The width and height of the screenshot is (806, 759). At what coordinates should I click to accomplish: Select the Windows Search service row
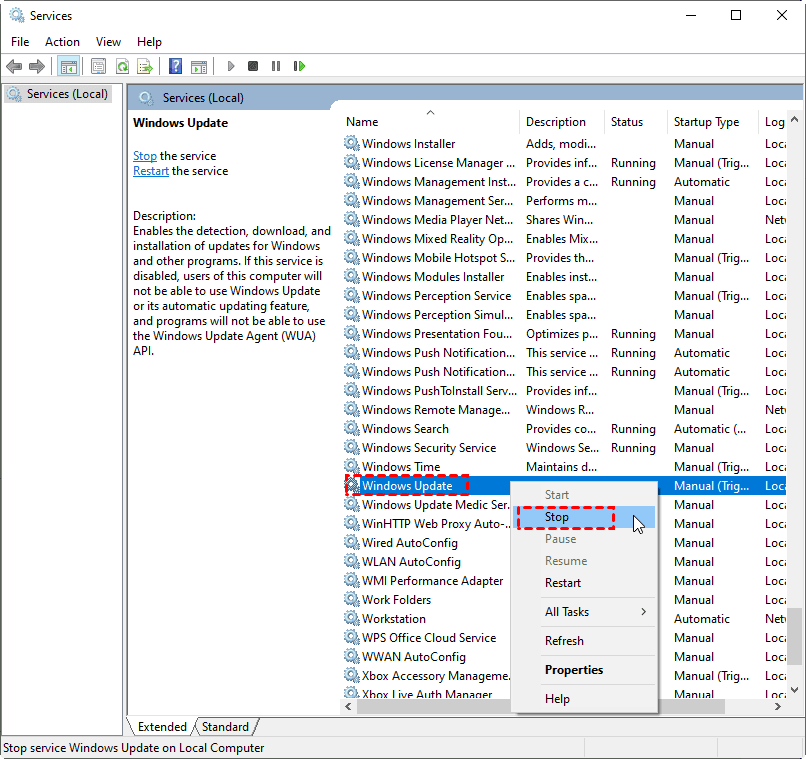[x=405, y=429]
